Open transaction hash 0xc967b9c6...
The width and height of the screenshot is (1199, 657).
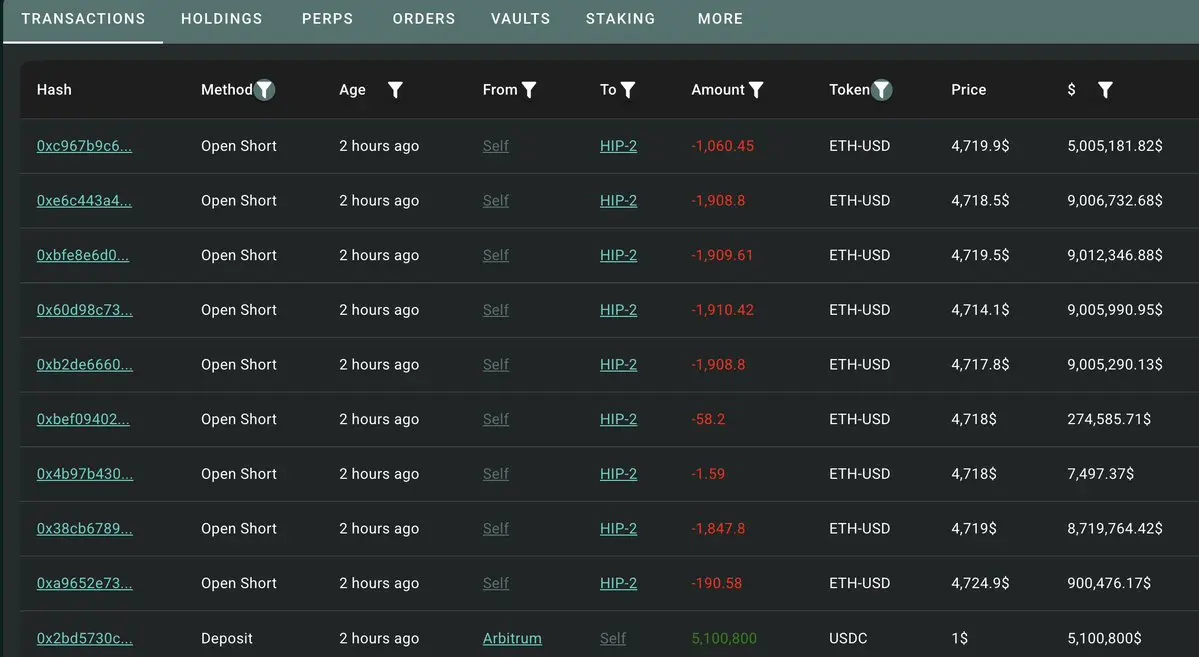click(x=84, y=145)
